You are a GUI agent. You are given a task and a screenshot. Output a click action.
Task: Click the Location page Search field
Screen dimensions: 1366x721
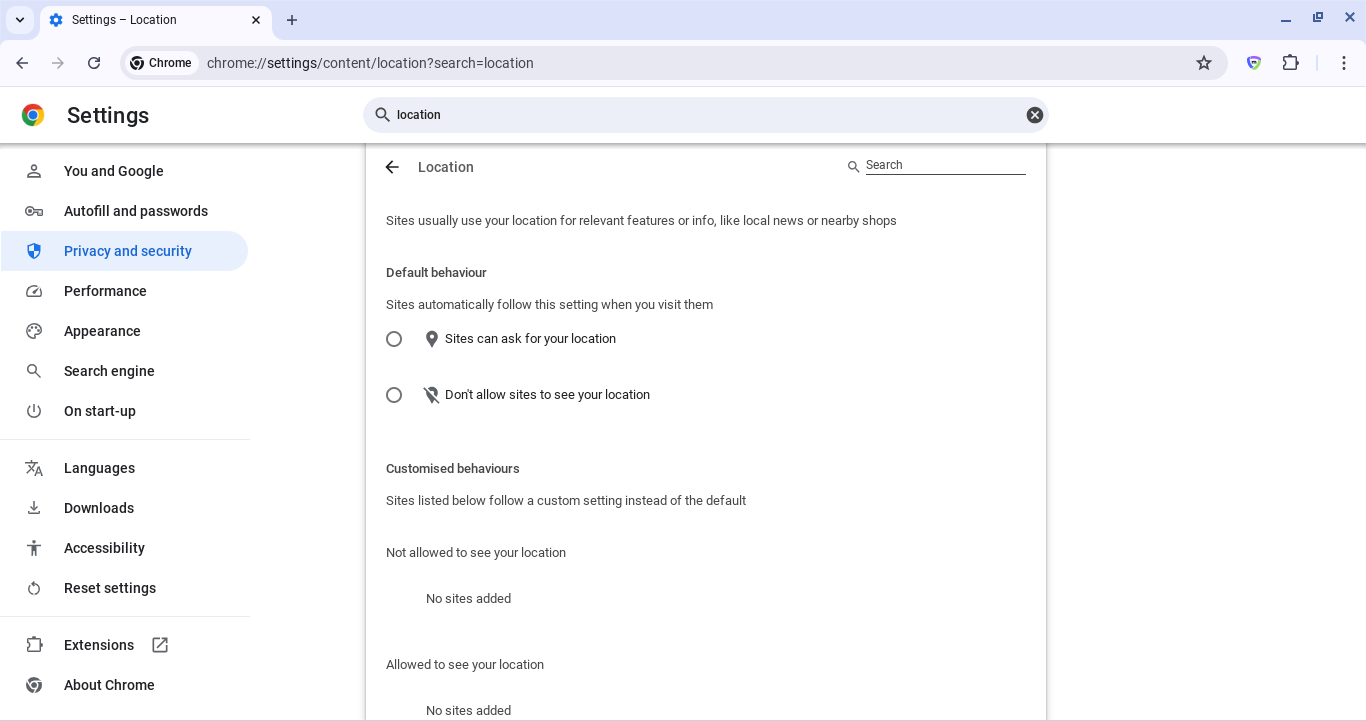tap(945, 166)
